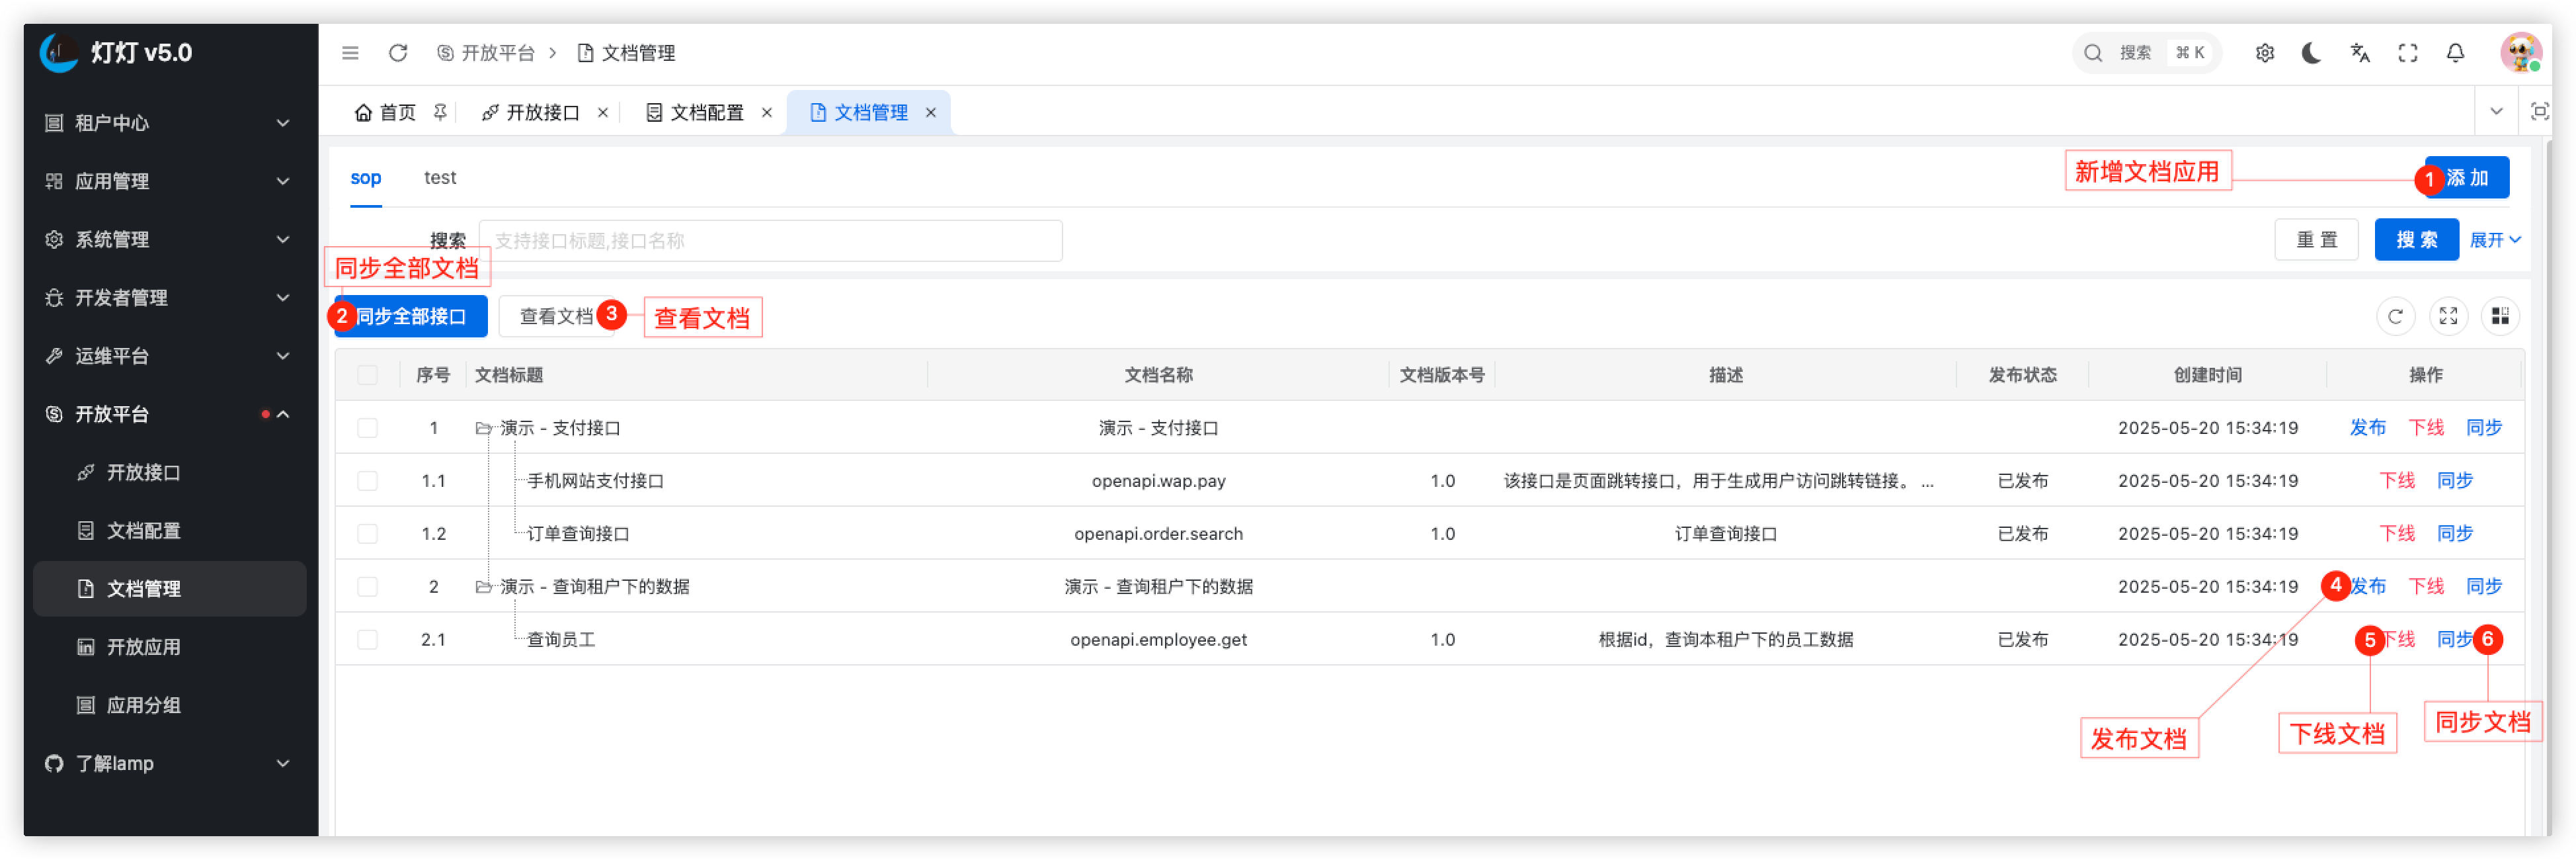The width and height of the screenshot is (2576, 860).
Task: Click the table refresh circular icon
Action: coord(2395,316)
